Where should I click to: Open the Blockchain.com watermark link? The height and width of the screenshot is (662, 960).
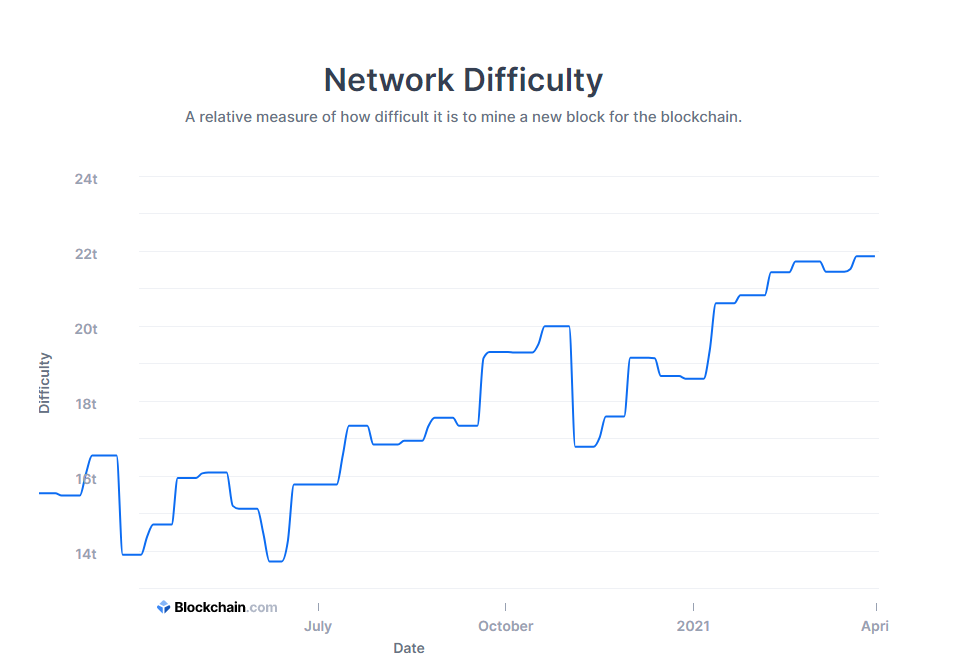pos(217,607)
